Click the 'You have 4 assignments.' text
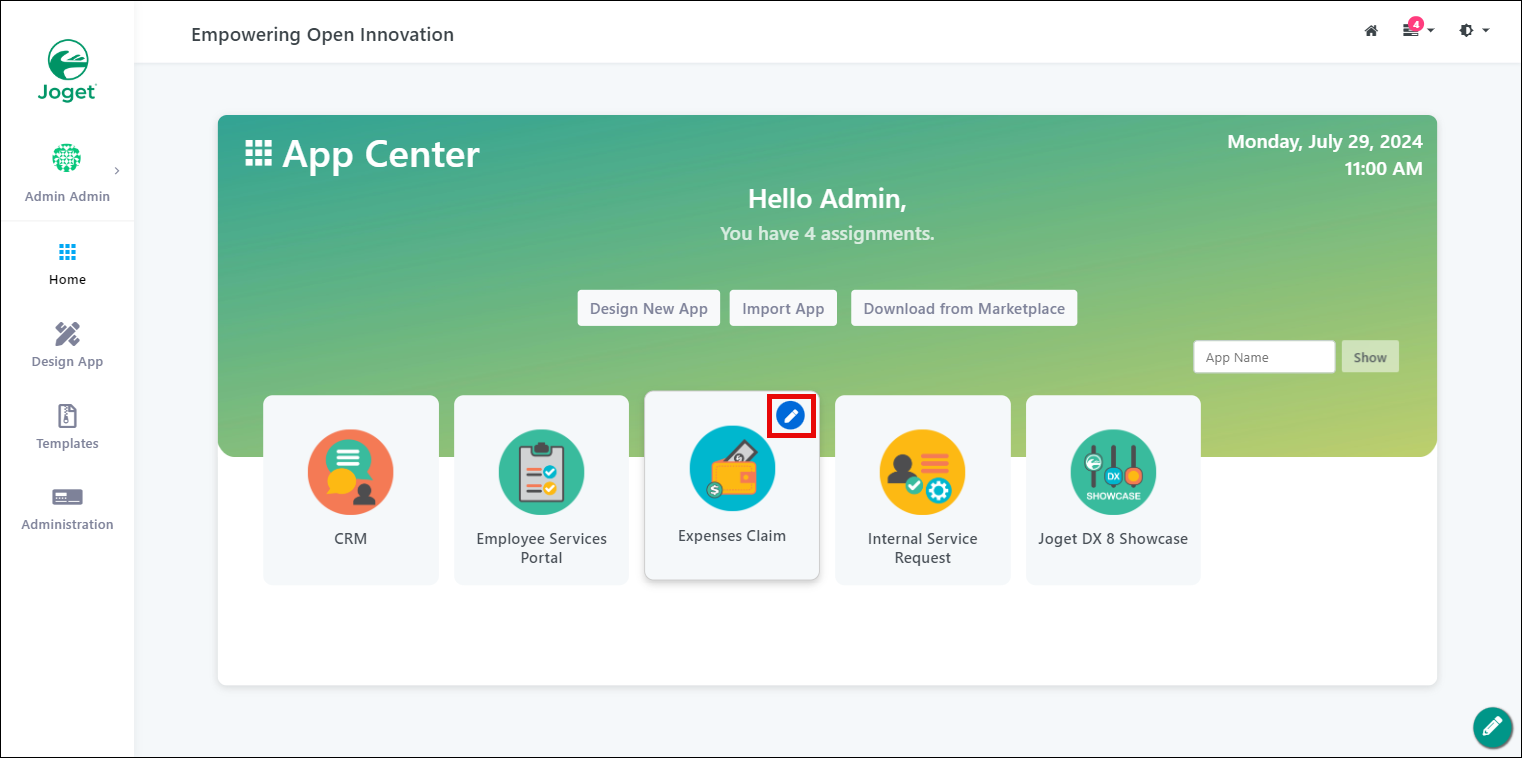1522x758 pixels. [x=827, y=234]
